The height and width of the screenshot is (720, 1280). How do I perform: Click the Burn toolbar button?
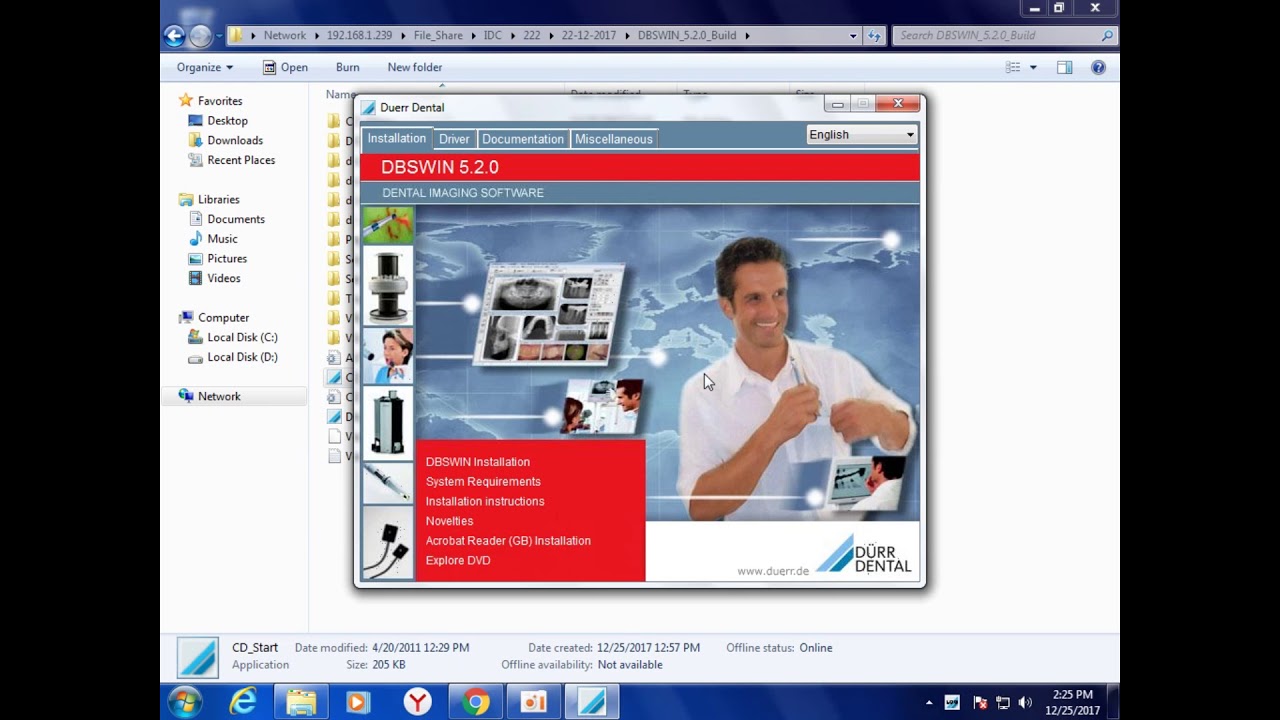coord(348,67)
